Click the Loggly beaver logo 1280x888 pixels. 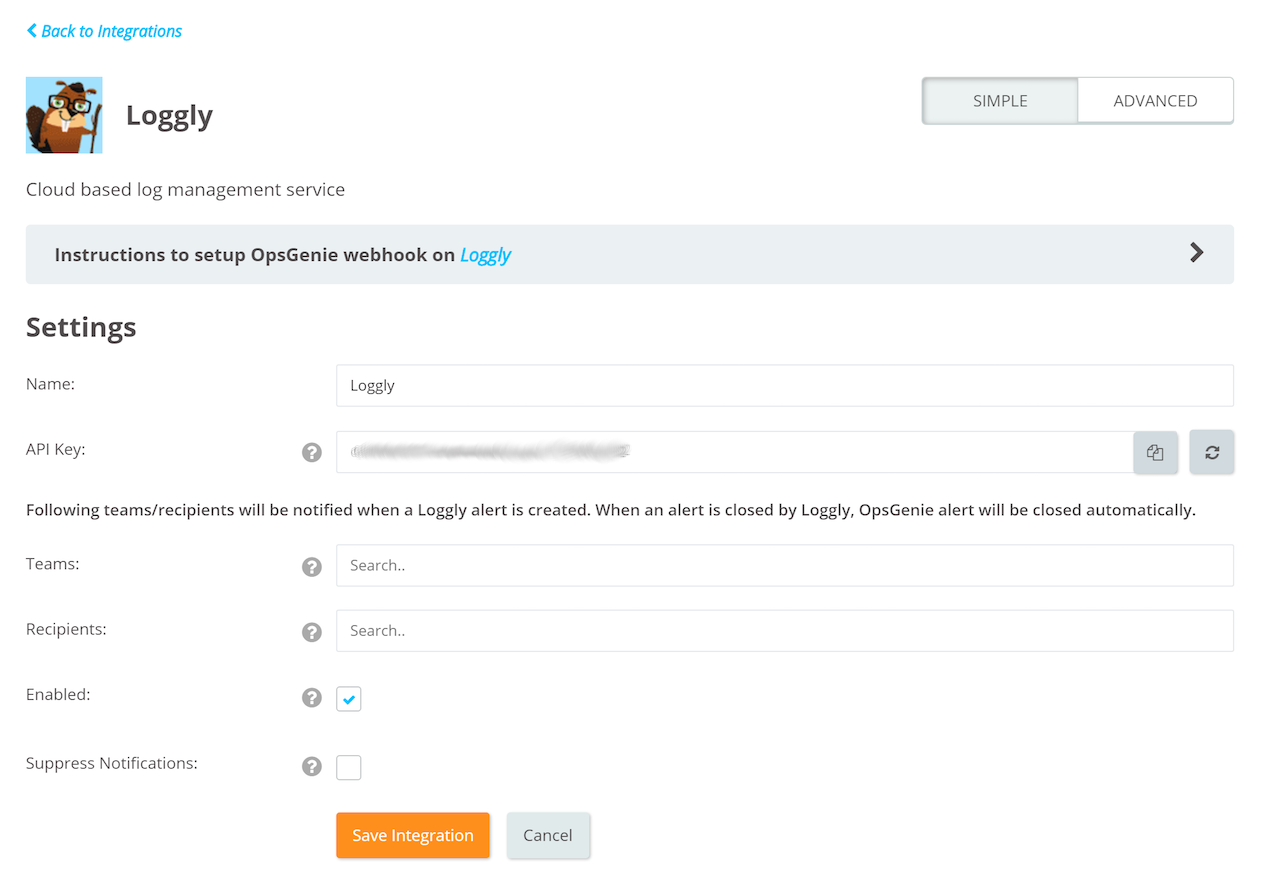(x=64, y=115)
